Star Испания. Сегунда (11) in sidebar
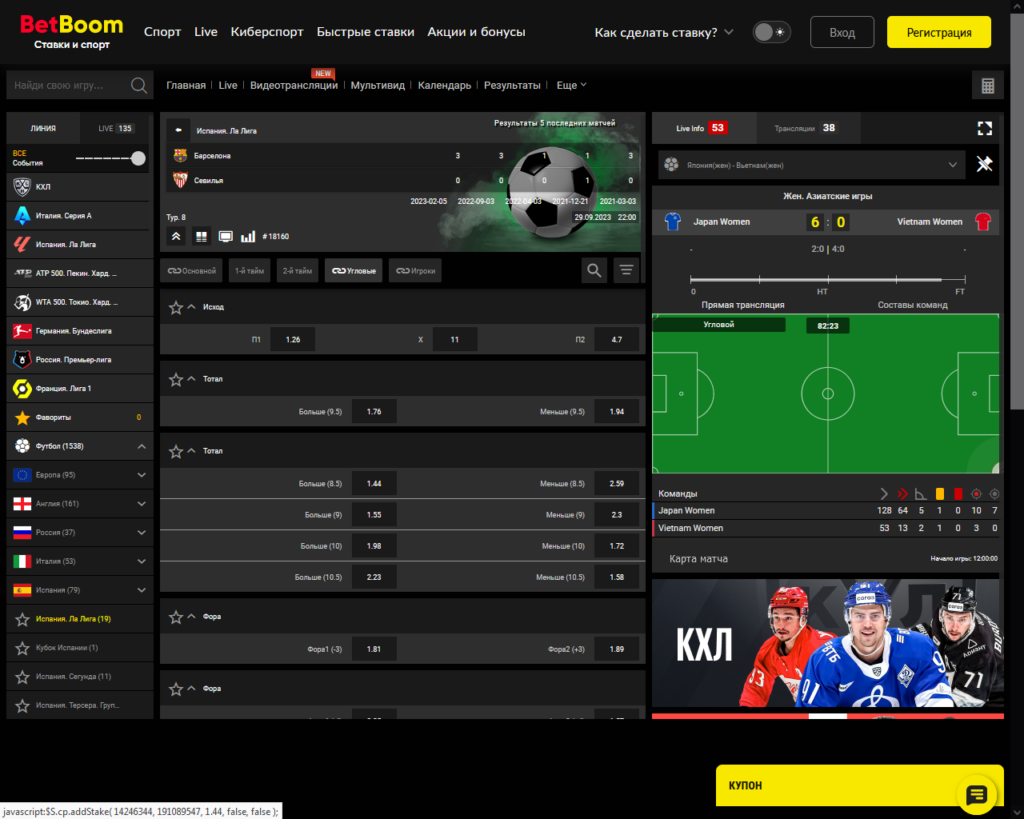The image size is (1024, 819). pos(22,677)
